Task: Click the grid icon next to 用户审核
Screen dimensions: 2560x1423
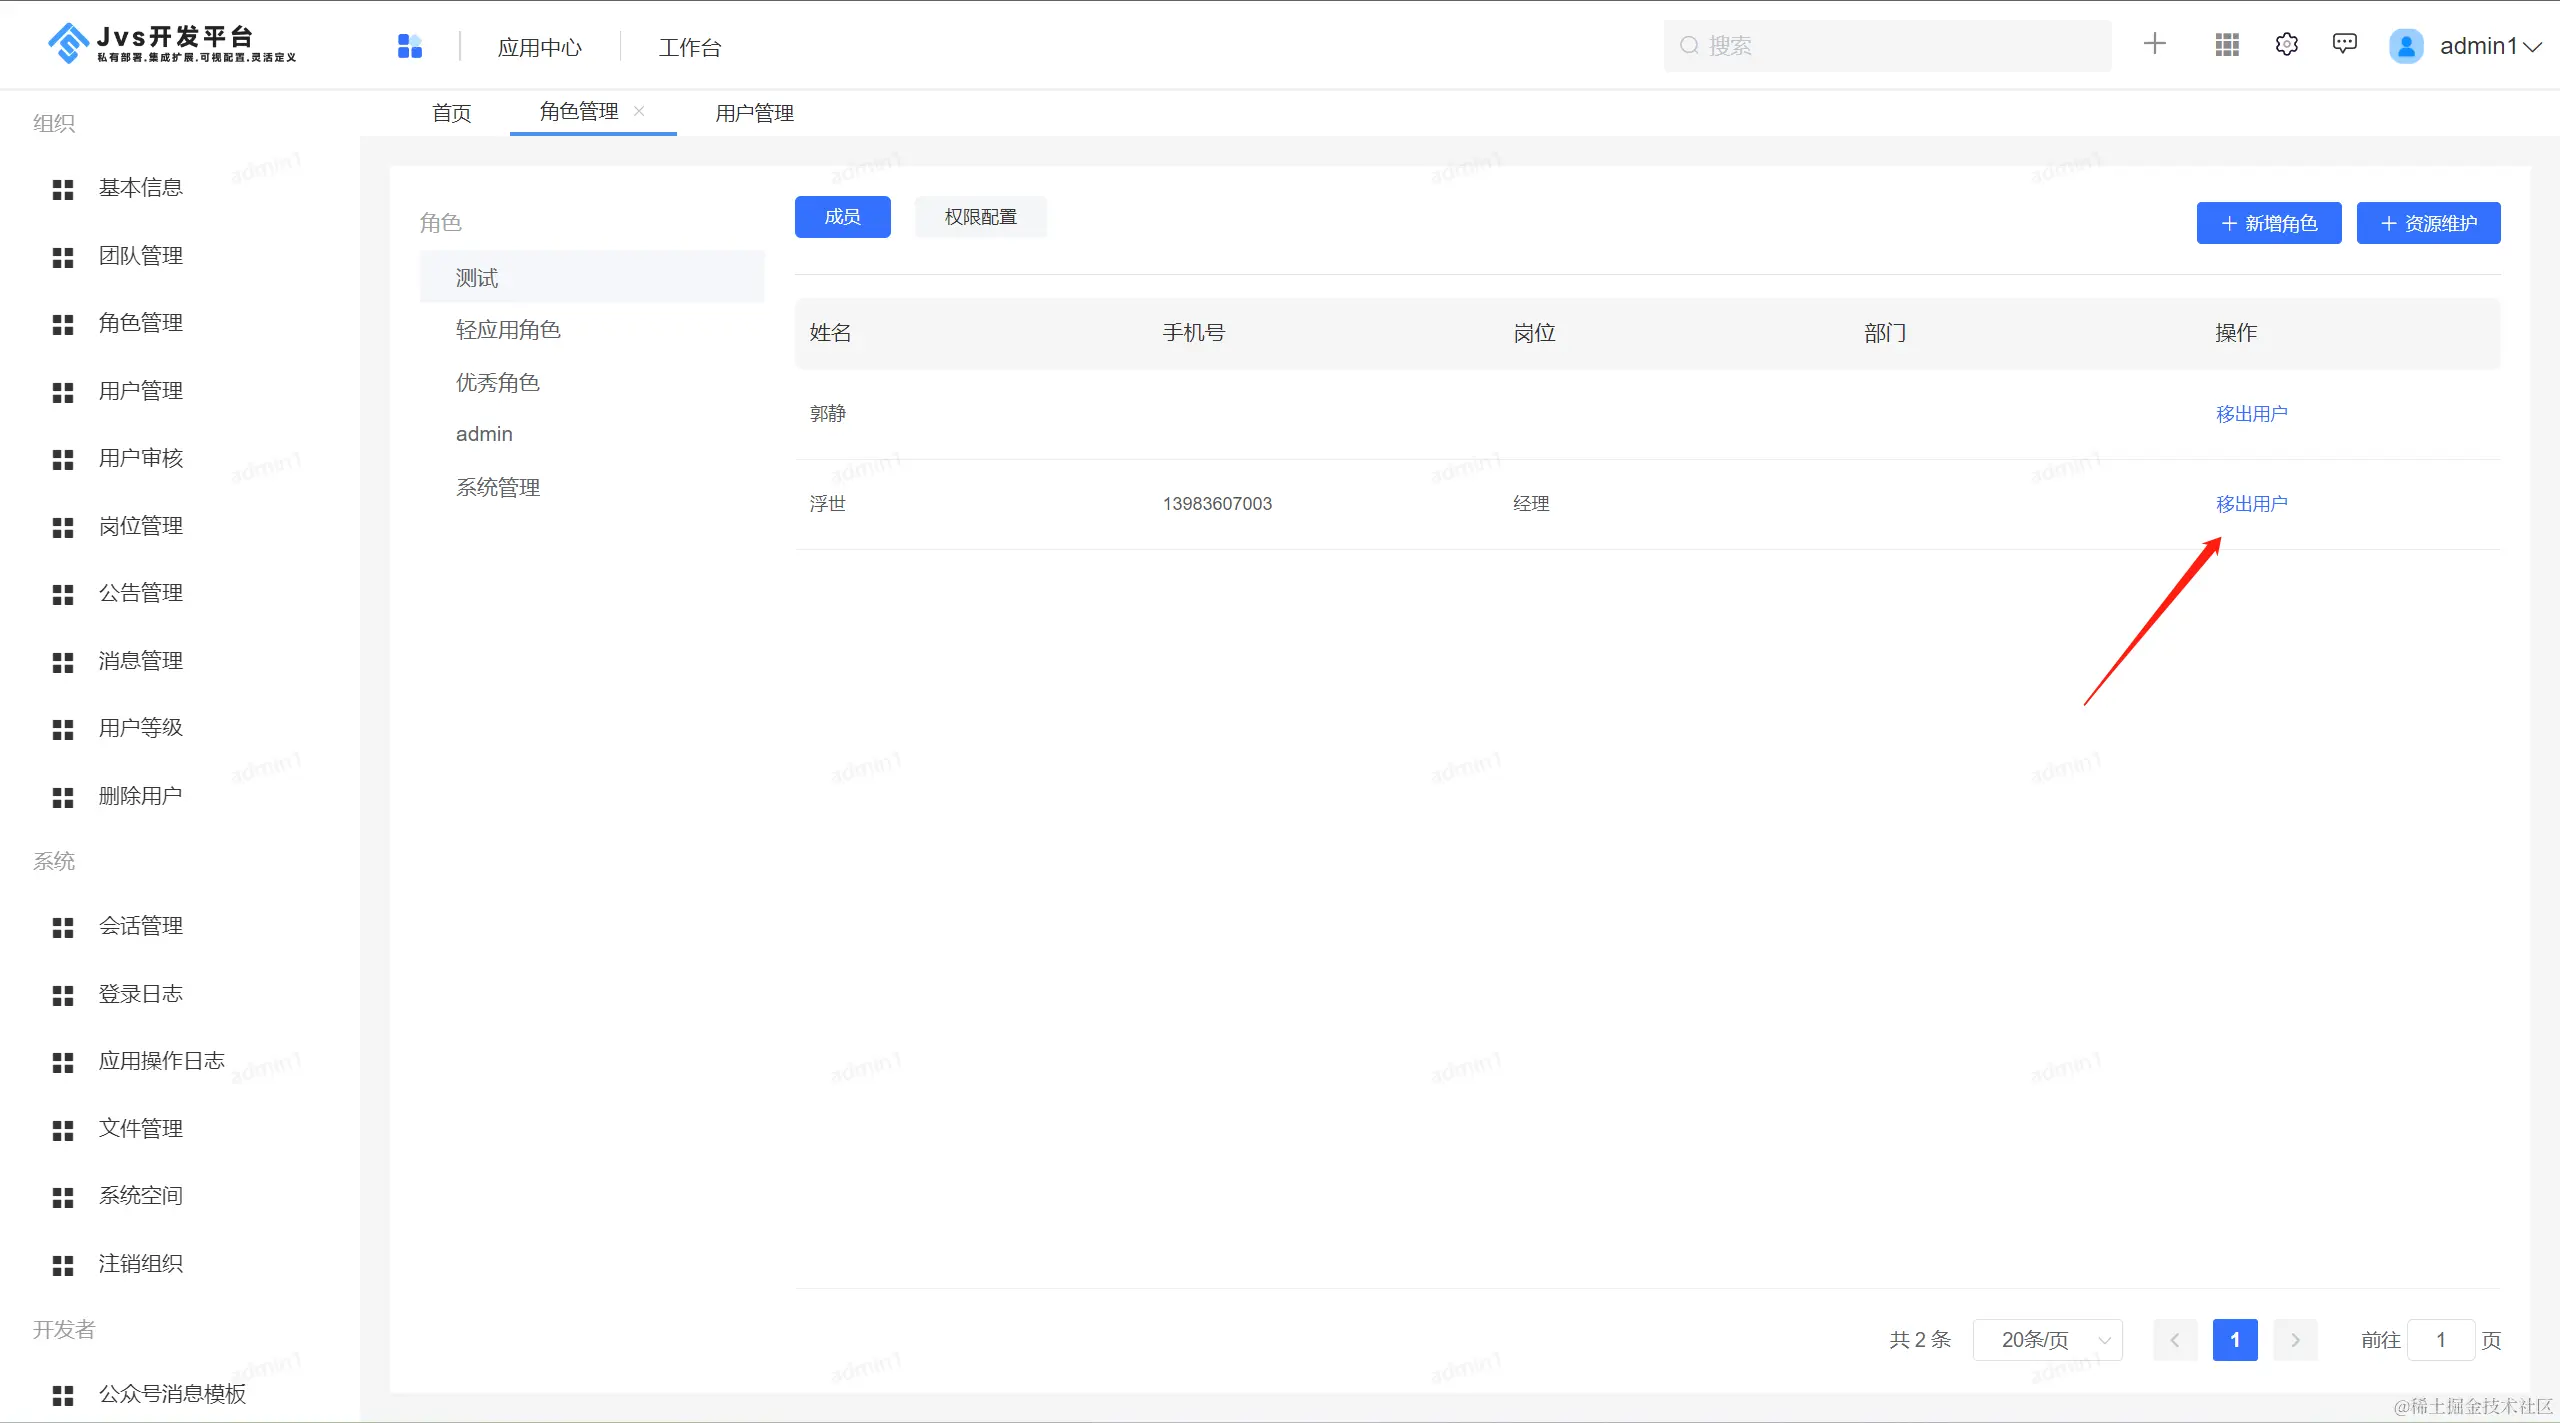Action: click(x=63, y=459)
